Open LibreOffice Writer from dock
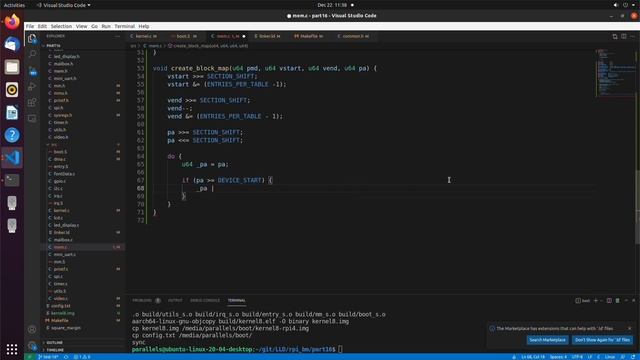 (x=12, y=113)
